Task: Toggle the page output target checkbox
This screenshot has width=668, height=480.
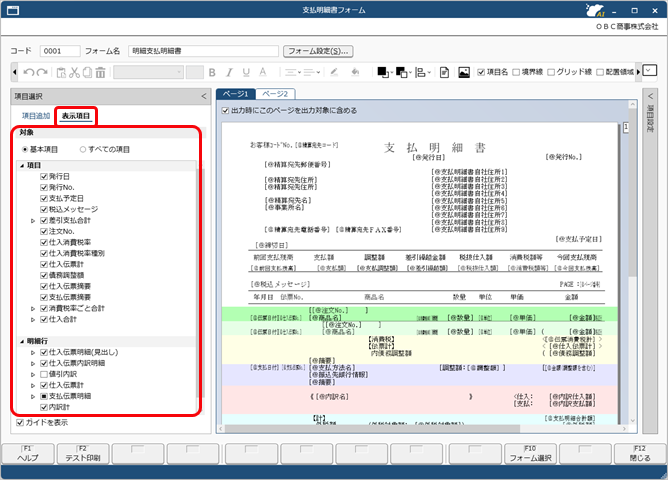Action: (226, 111)
